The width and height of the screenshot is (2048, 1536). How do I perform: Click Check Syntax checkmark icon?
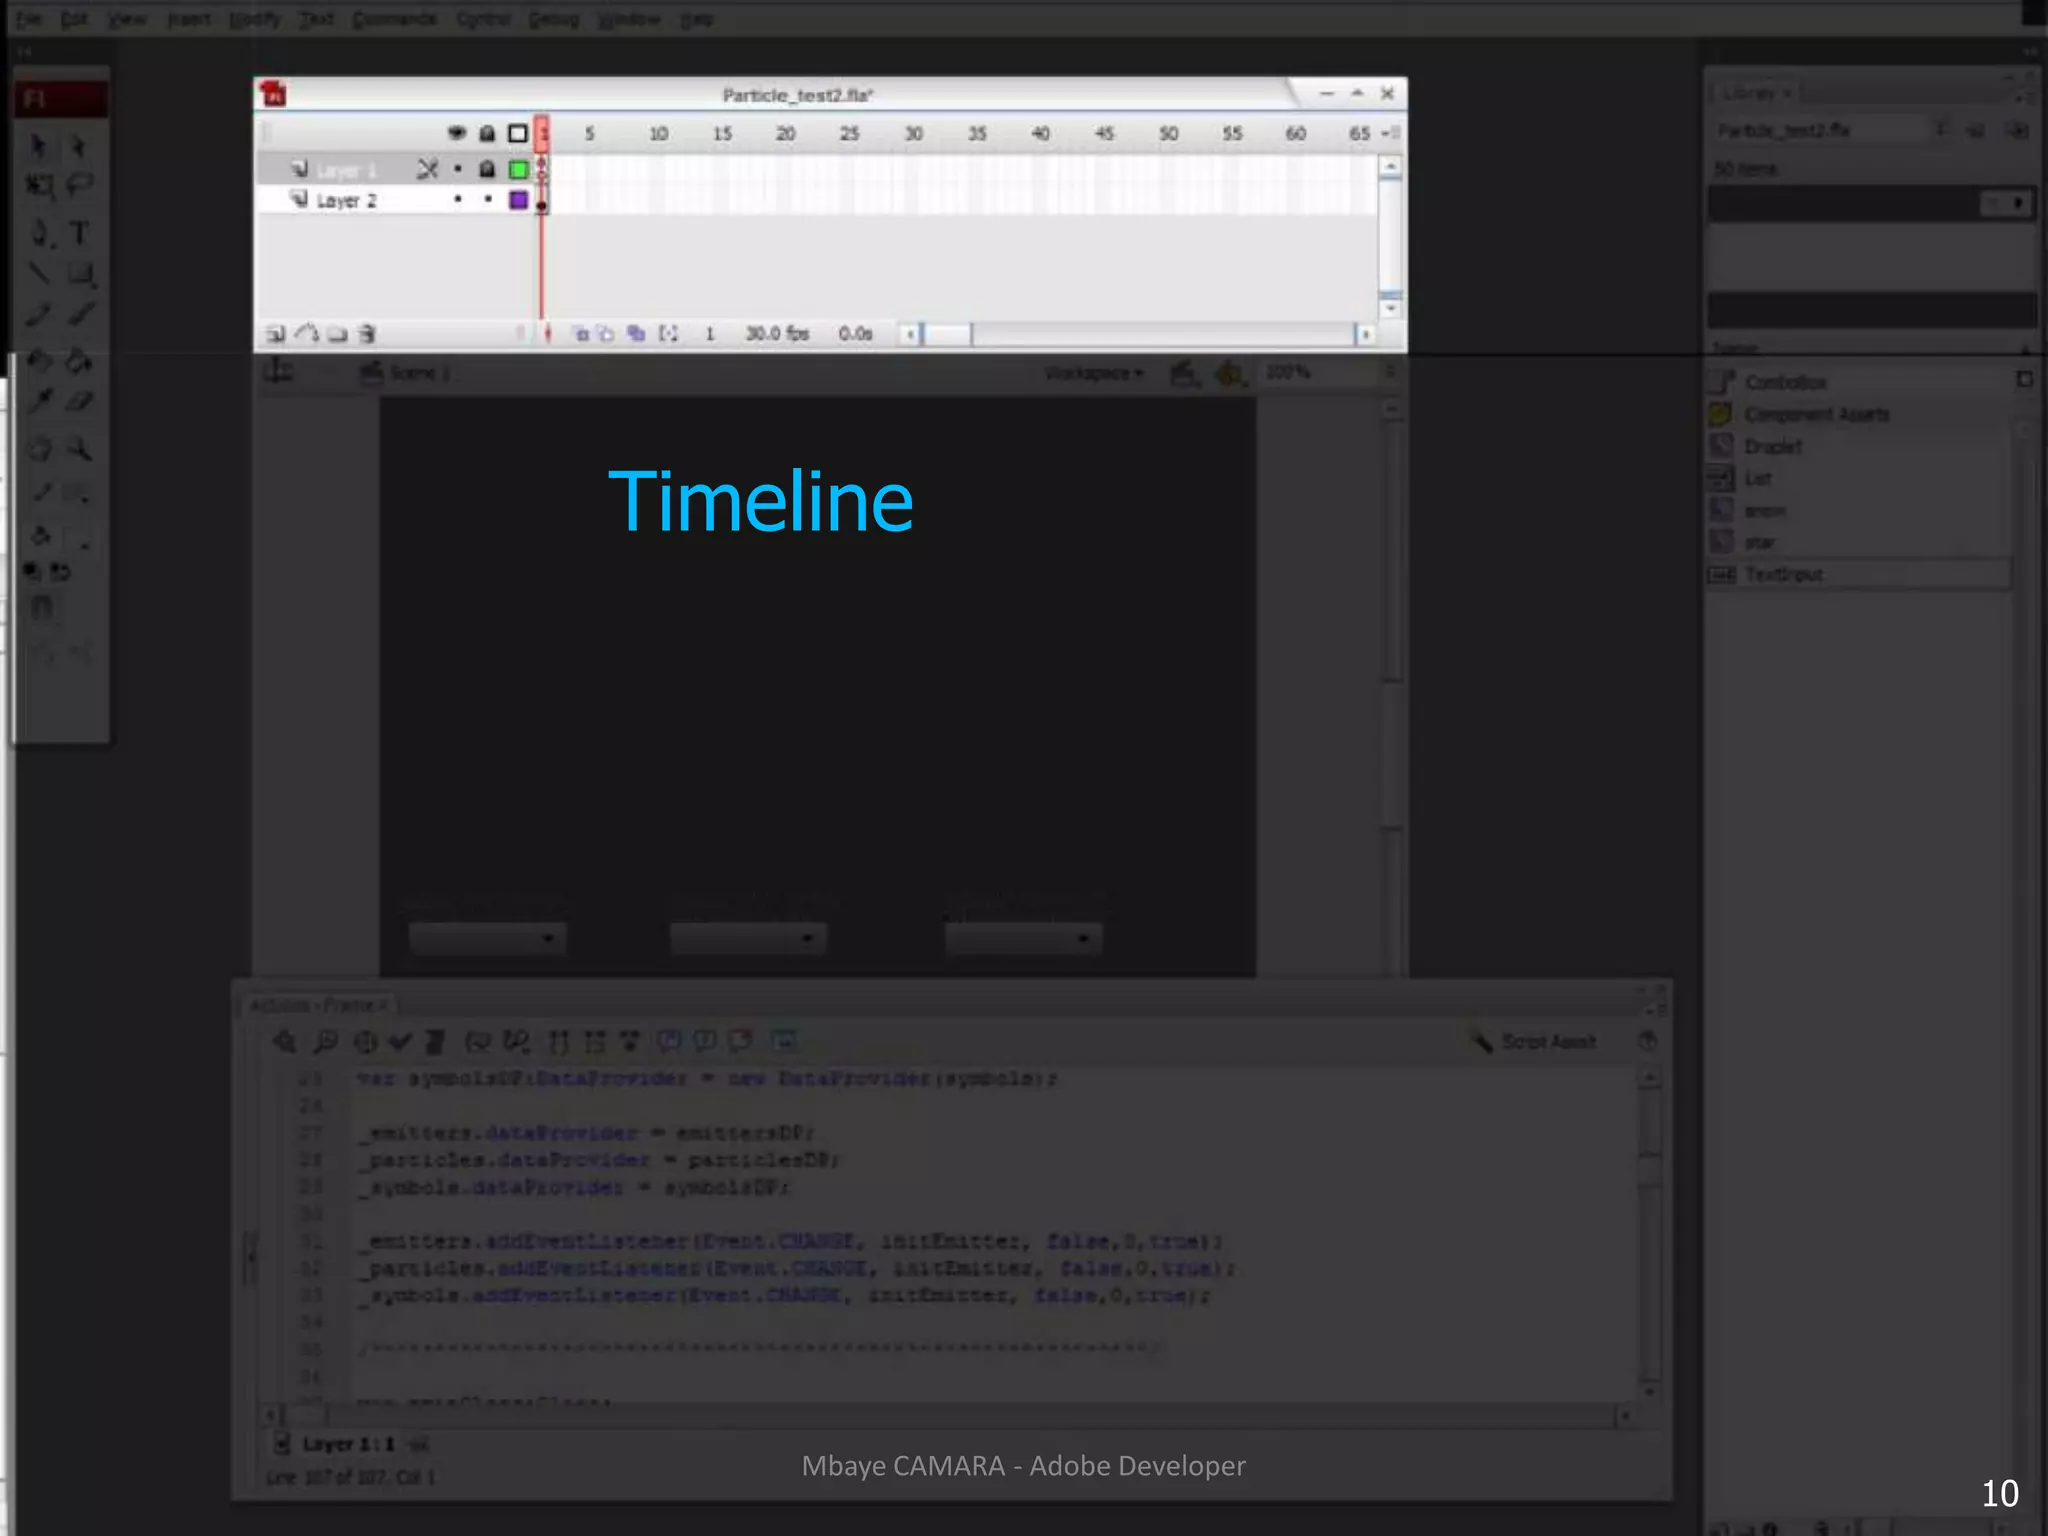400,1042
